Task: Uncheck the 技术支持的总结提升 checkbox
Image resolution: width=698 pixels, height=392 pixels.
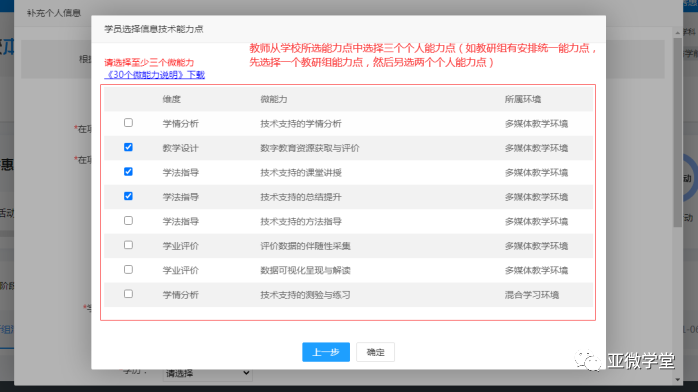Action: [128, 196]
